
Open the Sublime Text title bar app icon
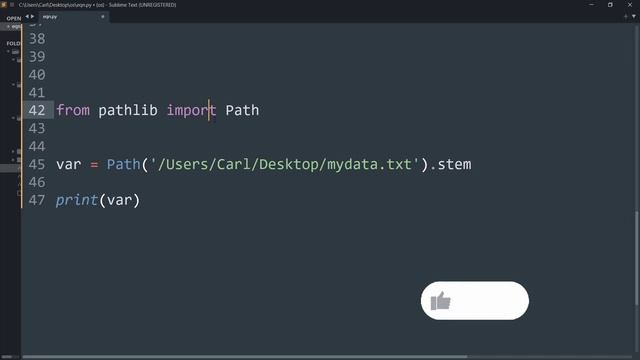4,5
